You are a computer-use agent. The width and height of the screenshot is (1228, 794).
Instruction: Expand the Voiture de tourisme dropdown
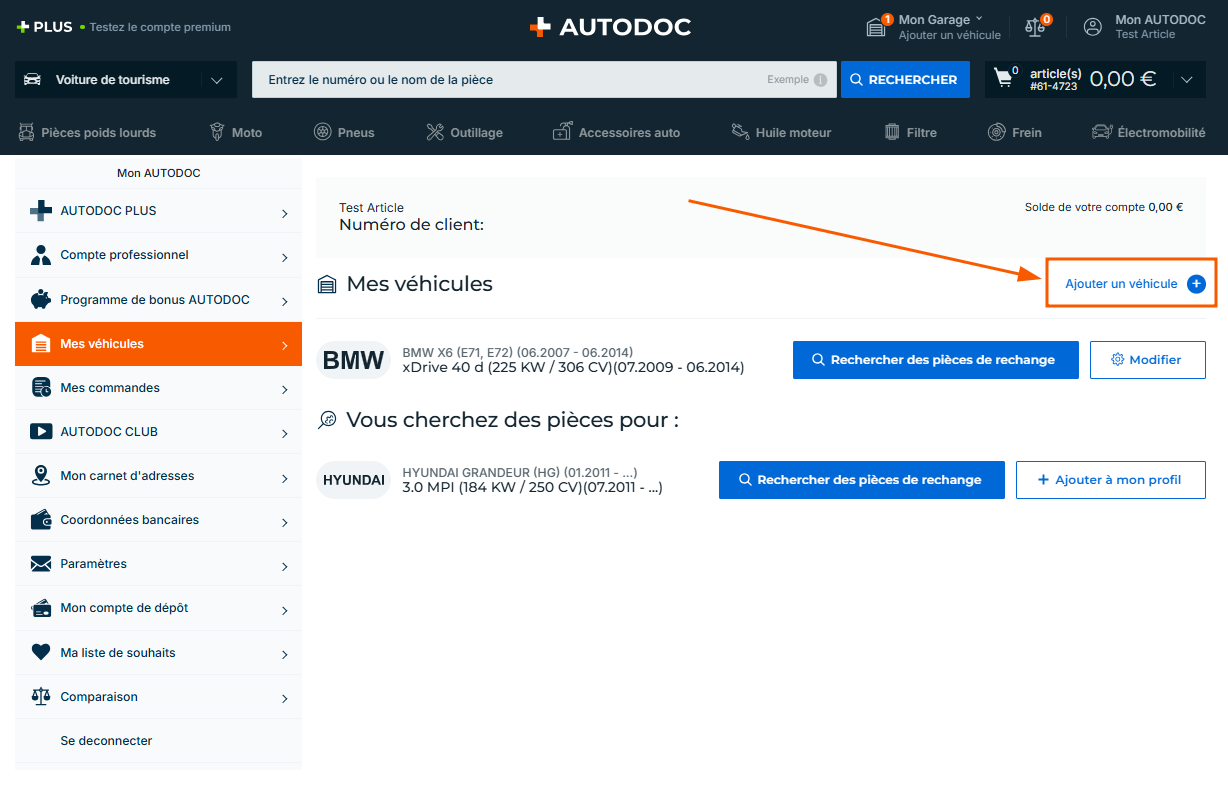217,80
